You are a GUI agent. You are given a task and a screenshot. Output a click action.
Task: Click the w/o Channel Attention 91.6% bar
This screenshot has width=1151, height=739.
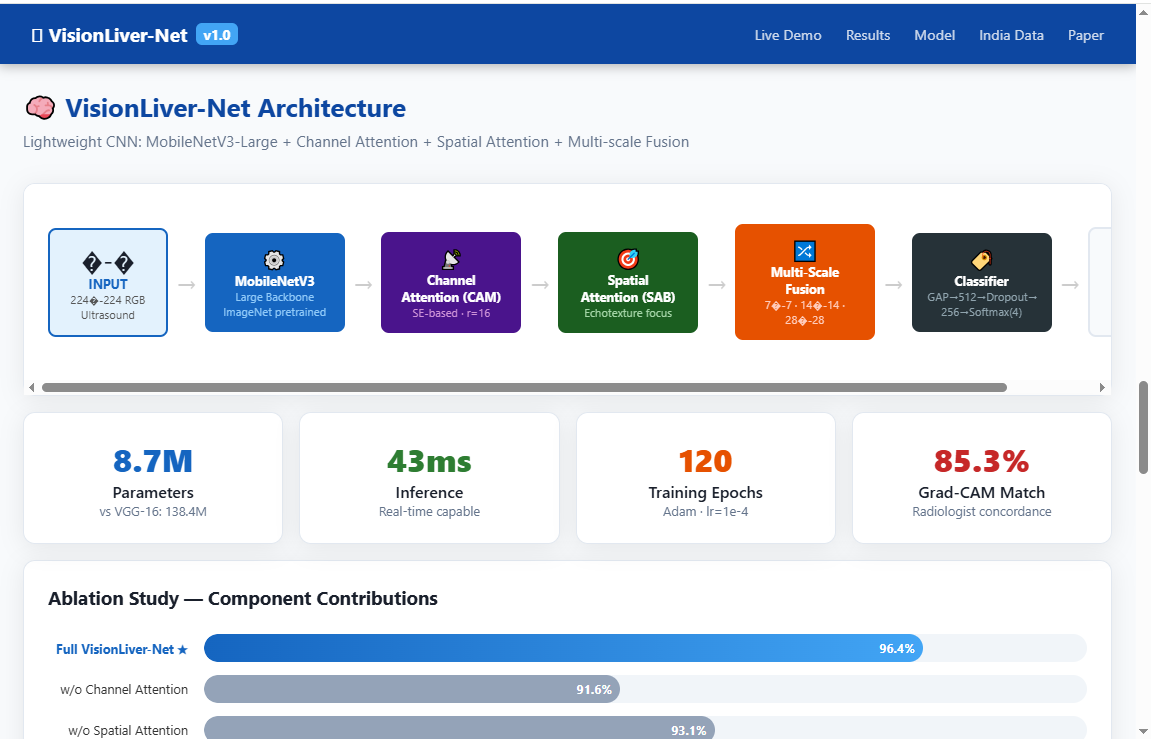coord(412,689)
